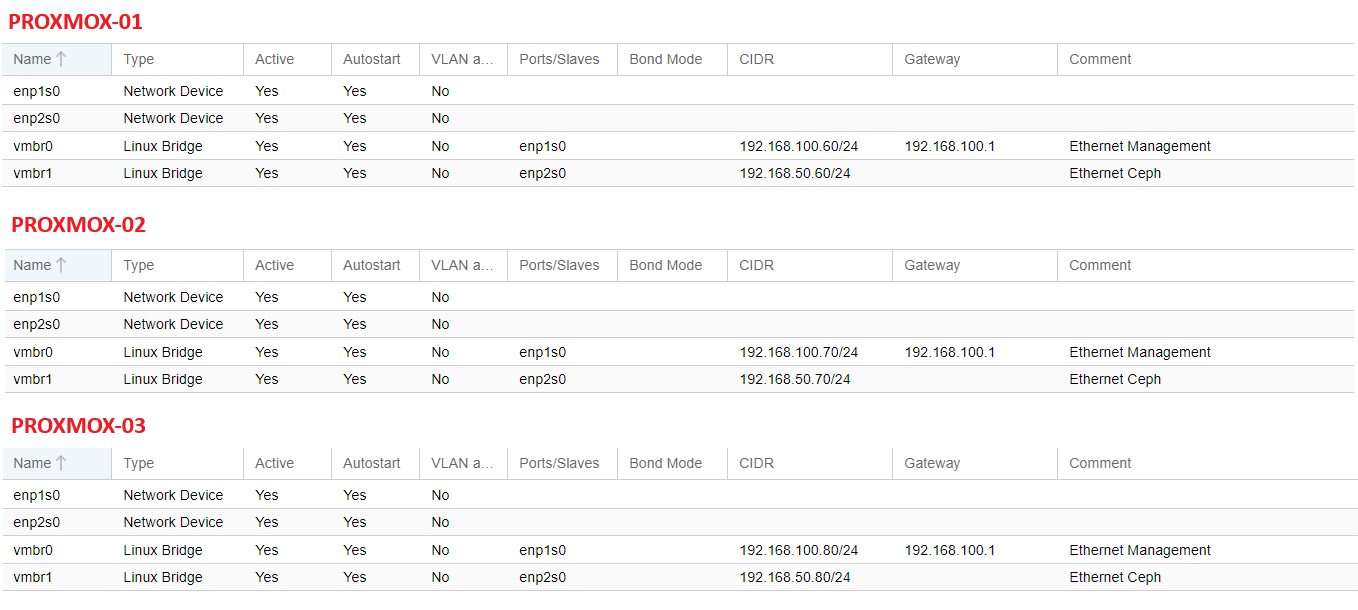Select enp2s0 network device under PROXMOX-02
Screen dimensions: 1358x610
click(36, 324)
